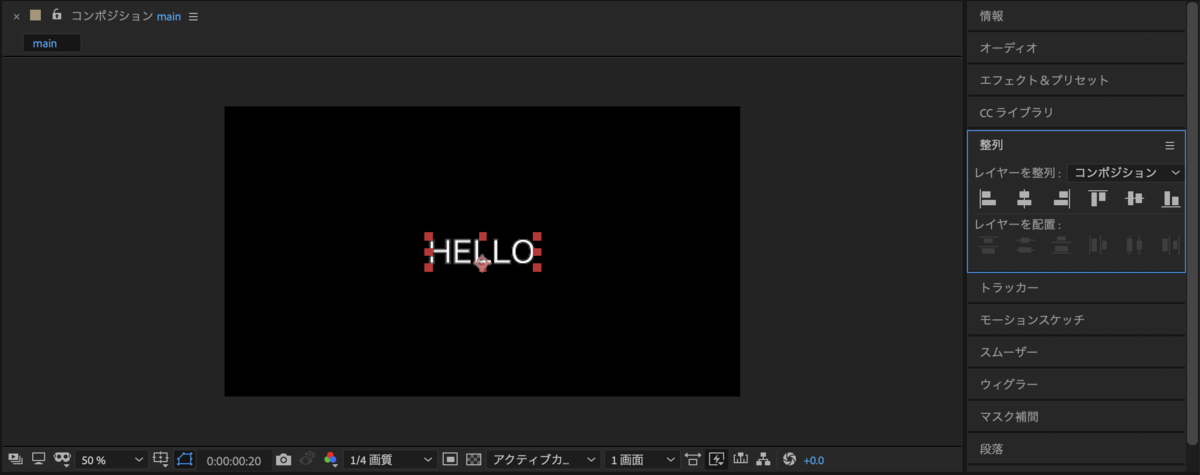The width and height of the screenshot is (1200, 475).
Task: Align layers to the bottom edge
Action: coord(1170,199)
